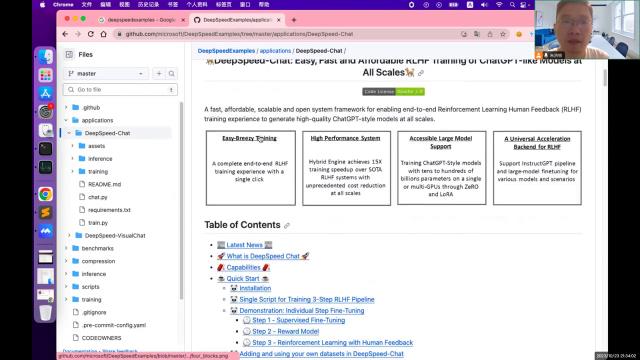Screen dimensions: 640x360
Task: Click the Apple menu icon
Action: (x=42, y=5)
